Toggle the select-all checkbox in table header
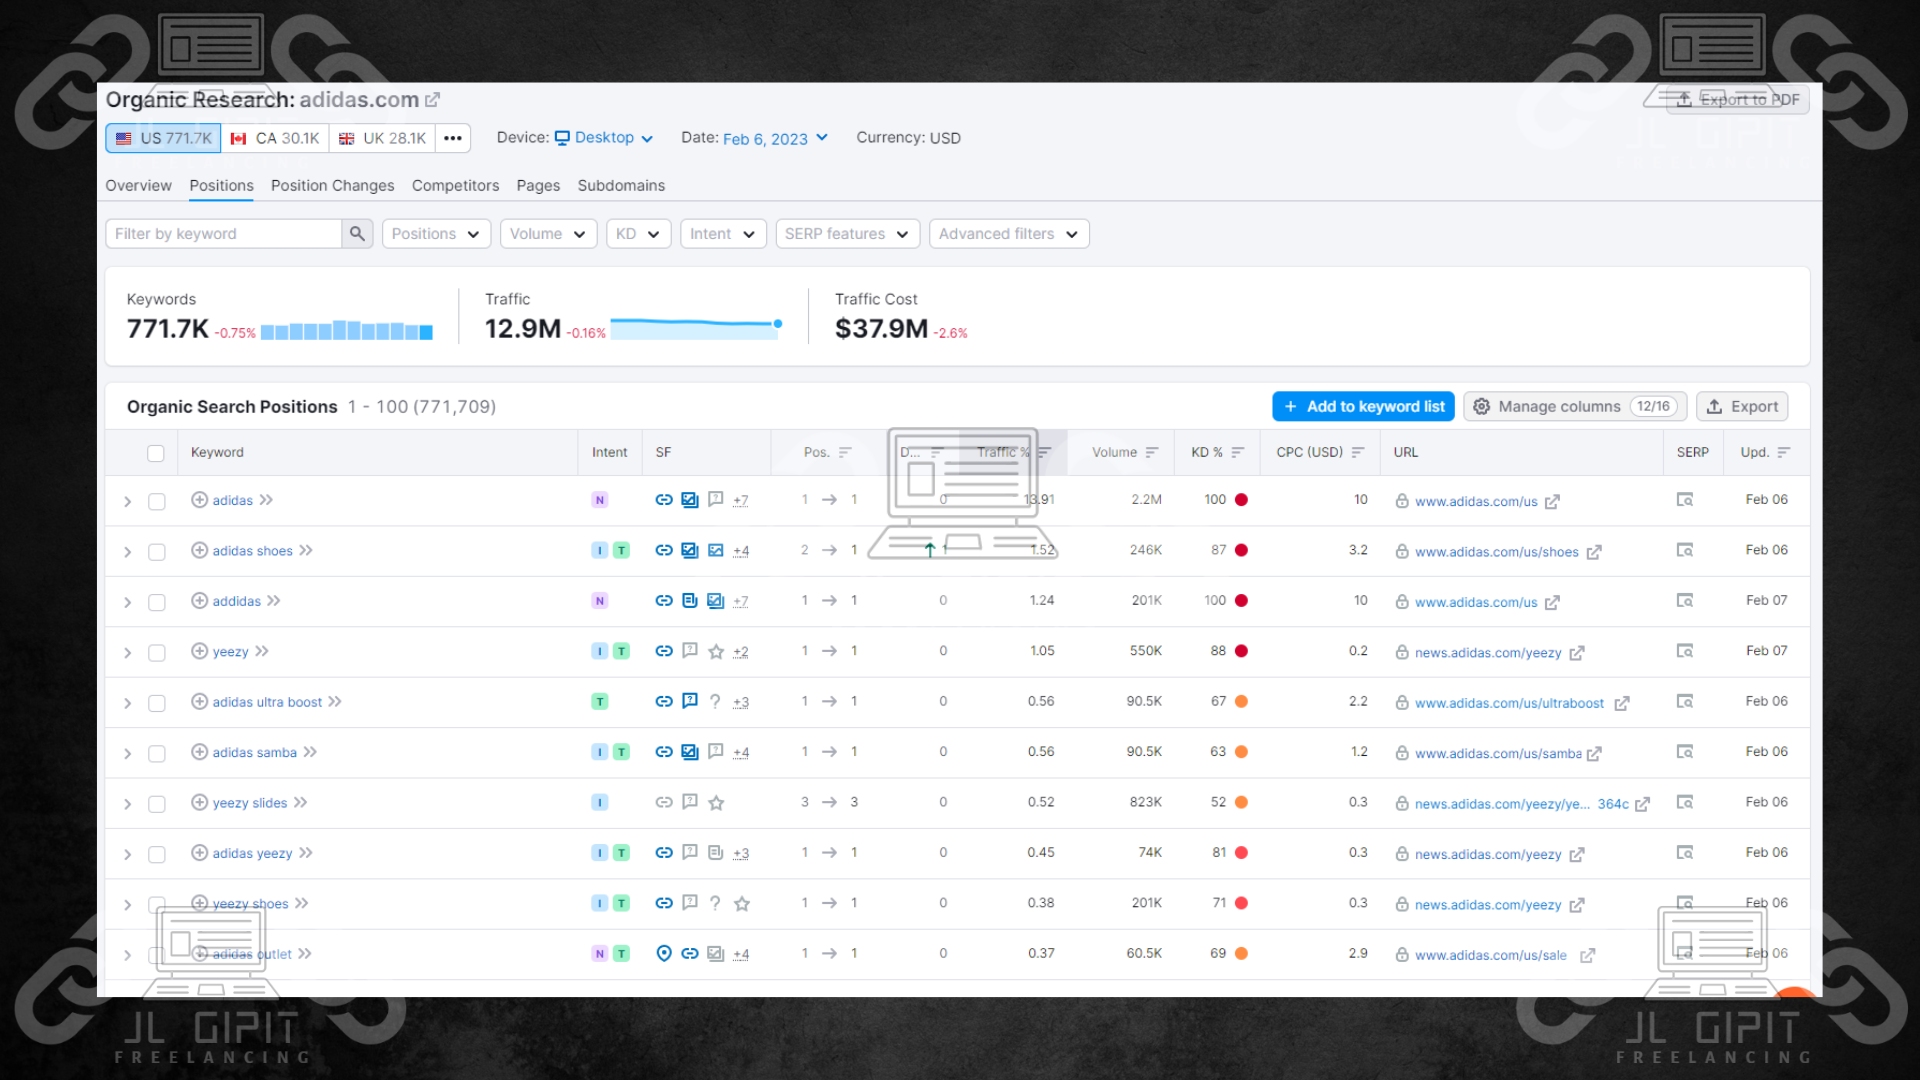This screenshot has height=1080, width=1920. [x=156, y=454]
